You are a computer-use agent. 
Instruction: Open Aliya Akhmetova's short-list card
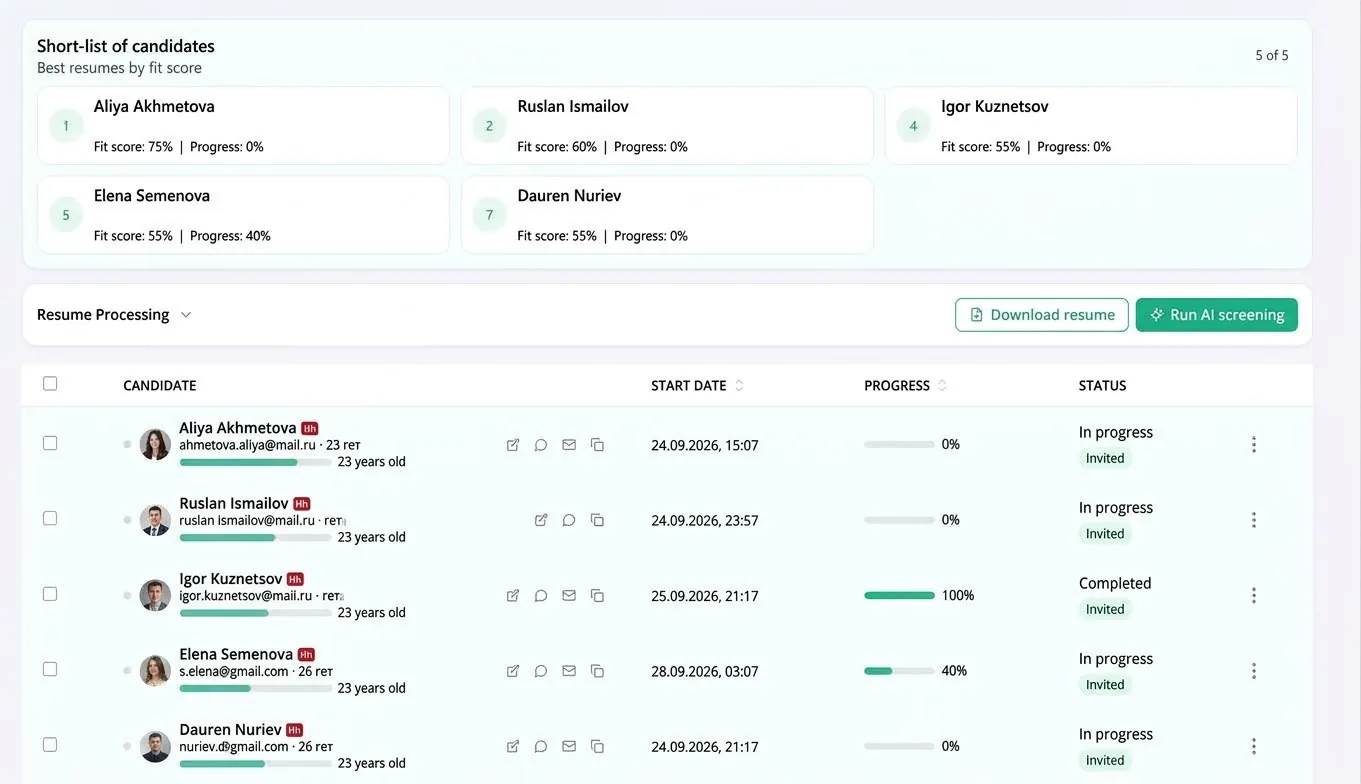(243, 126)
